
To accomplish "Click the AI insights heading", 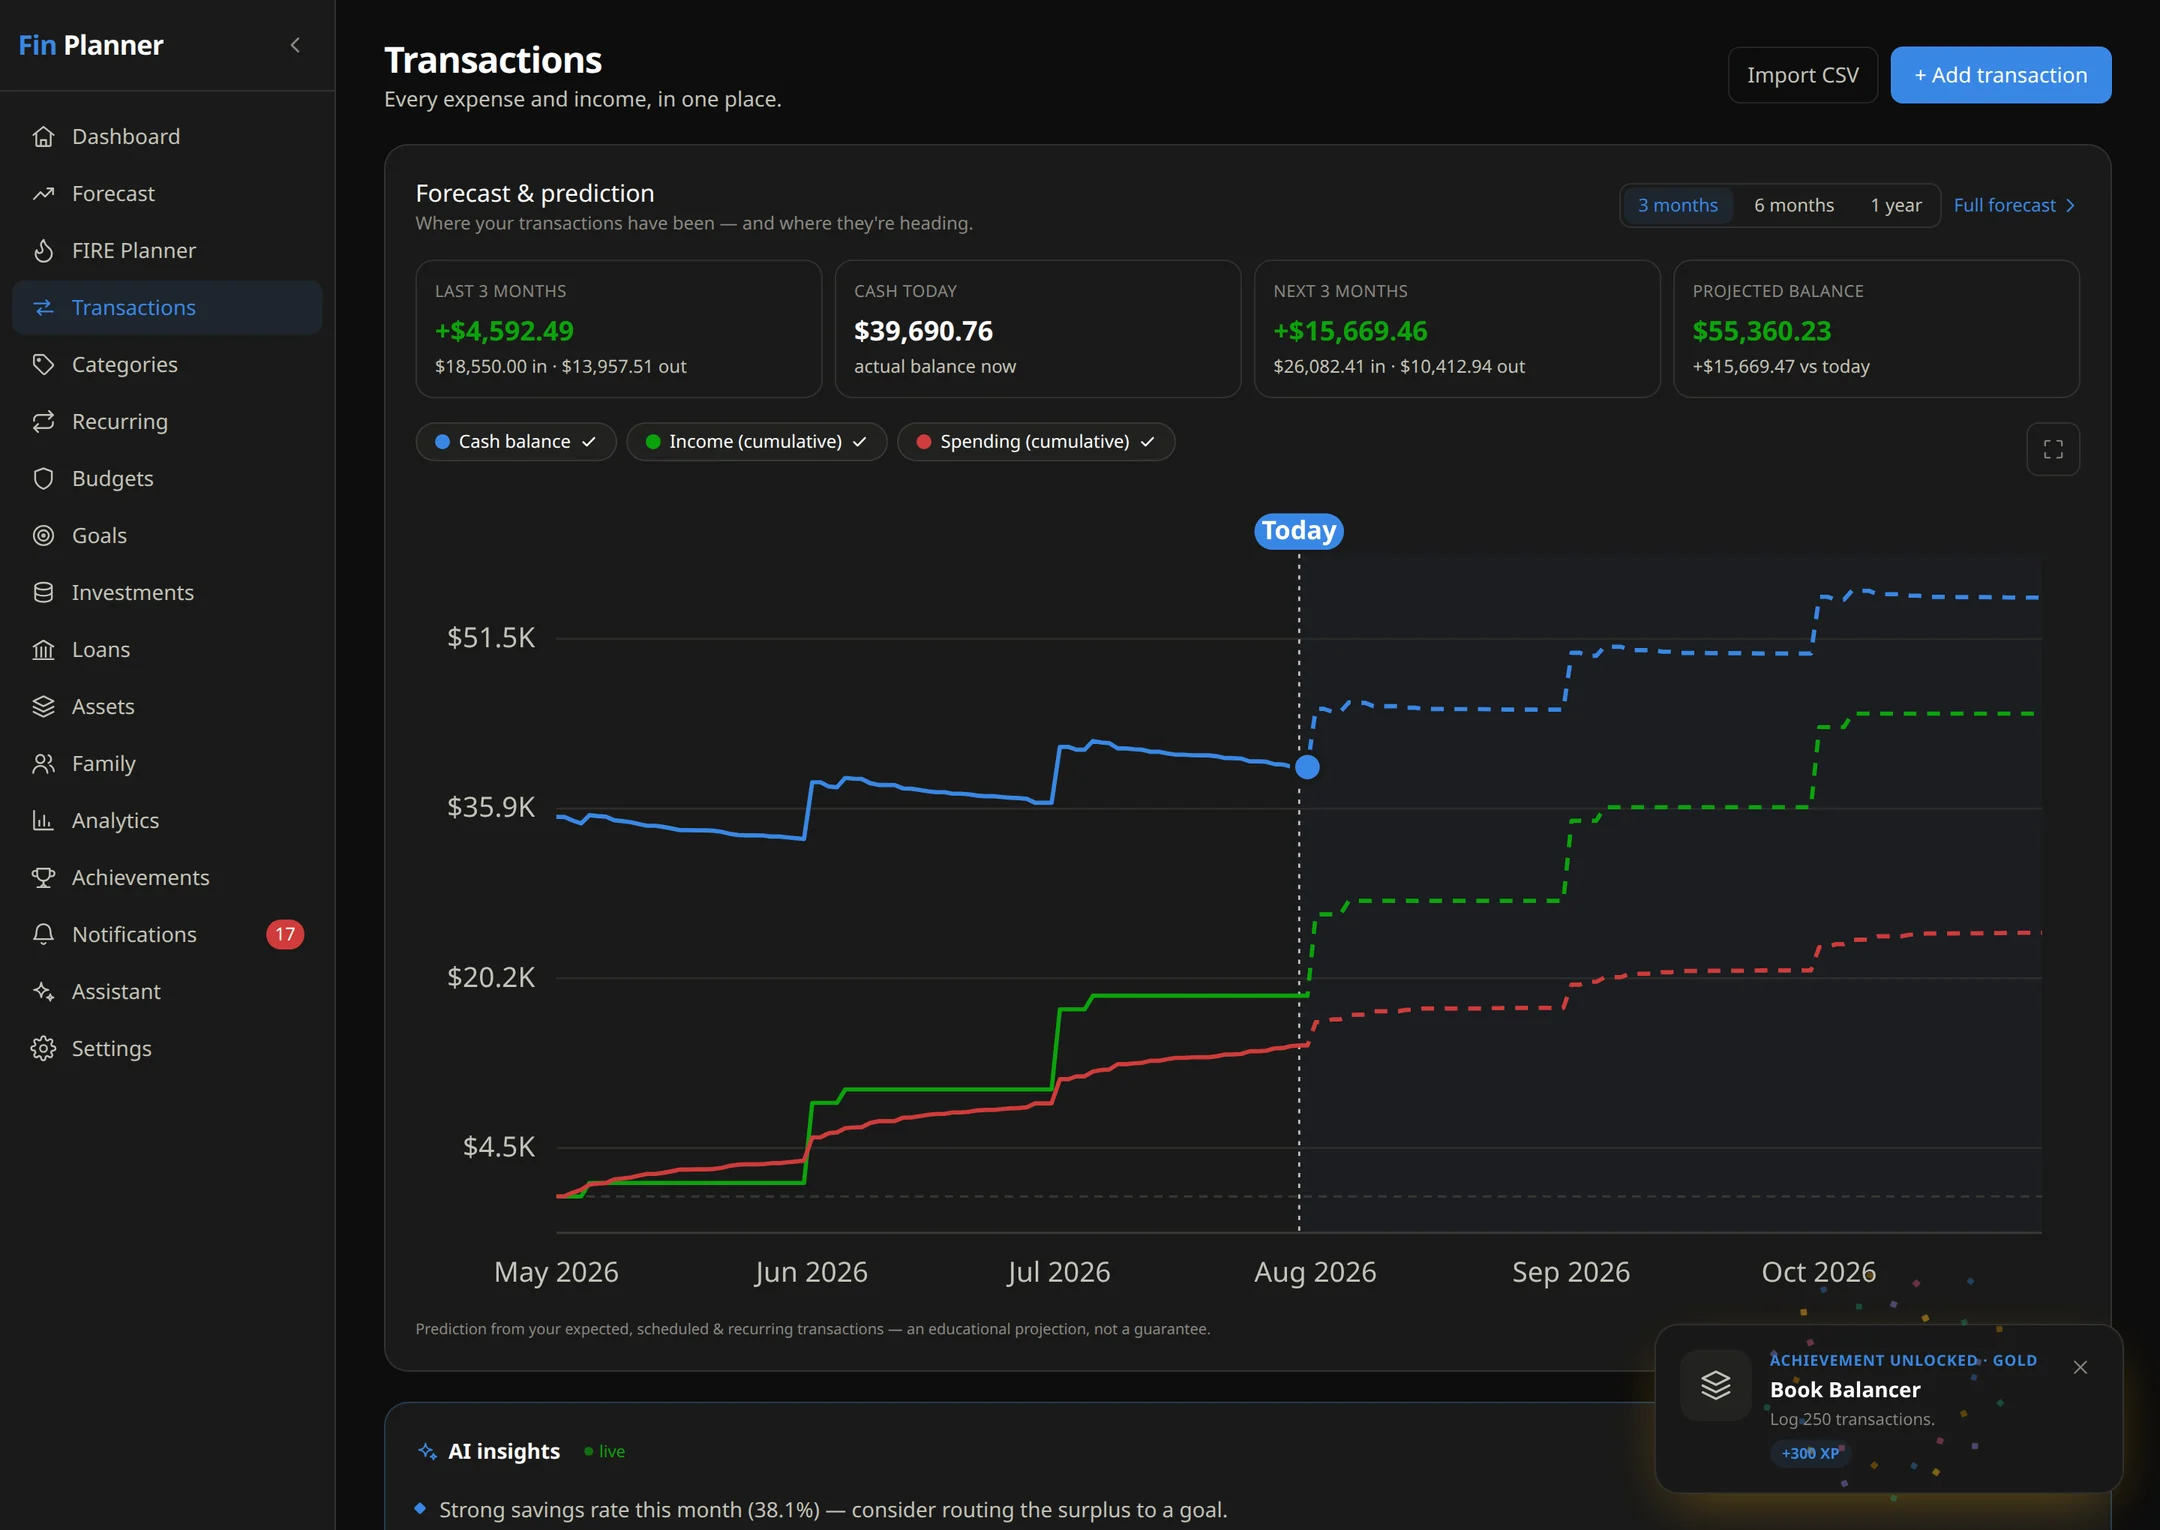I will click(504, 1451).
